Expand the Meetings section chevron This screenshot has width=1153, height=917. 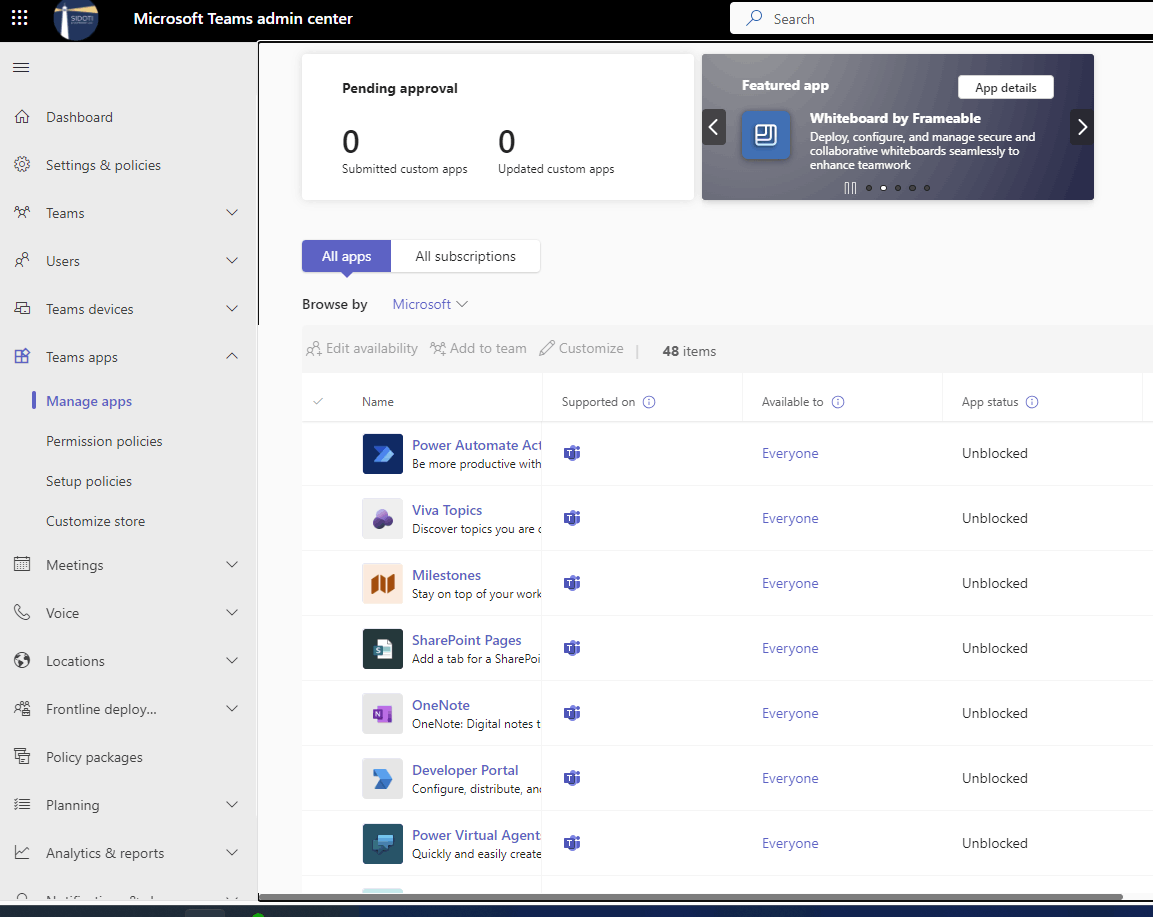click(232, 564)
